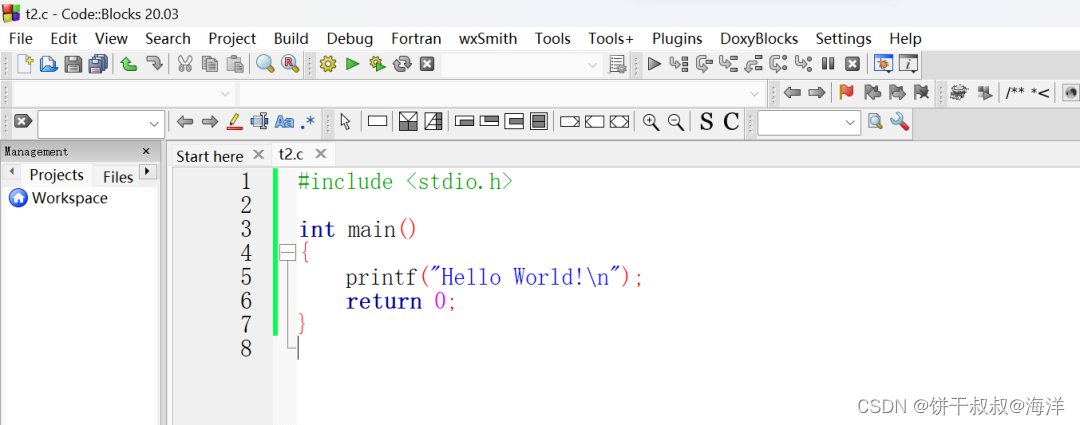Click the red wrench options icon
Screen dimensions: 1080x425
point(899,122)
